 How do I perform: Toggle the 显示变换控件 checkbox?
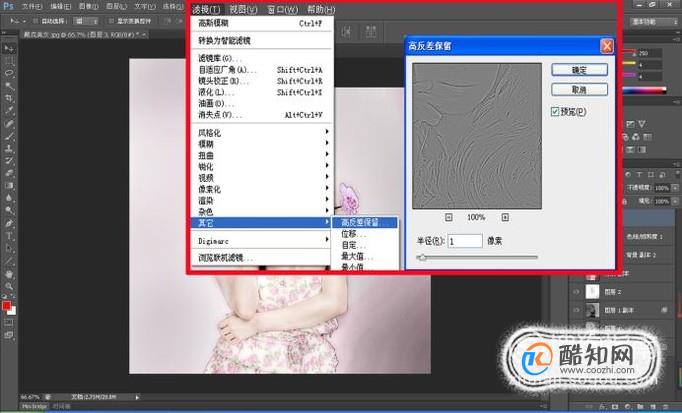pyautogui.click(x=111, y=21)
